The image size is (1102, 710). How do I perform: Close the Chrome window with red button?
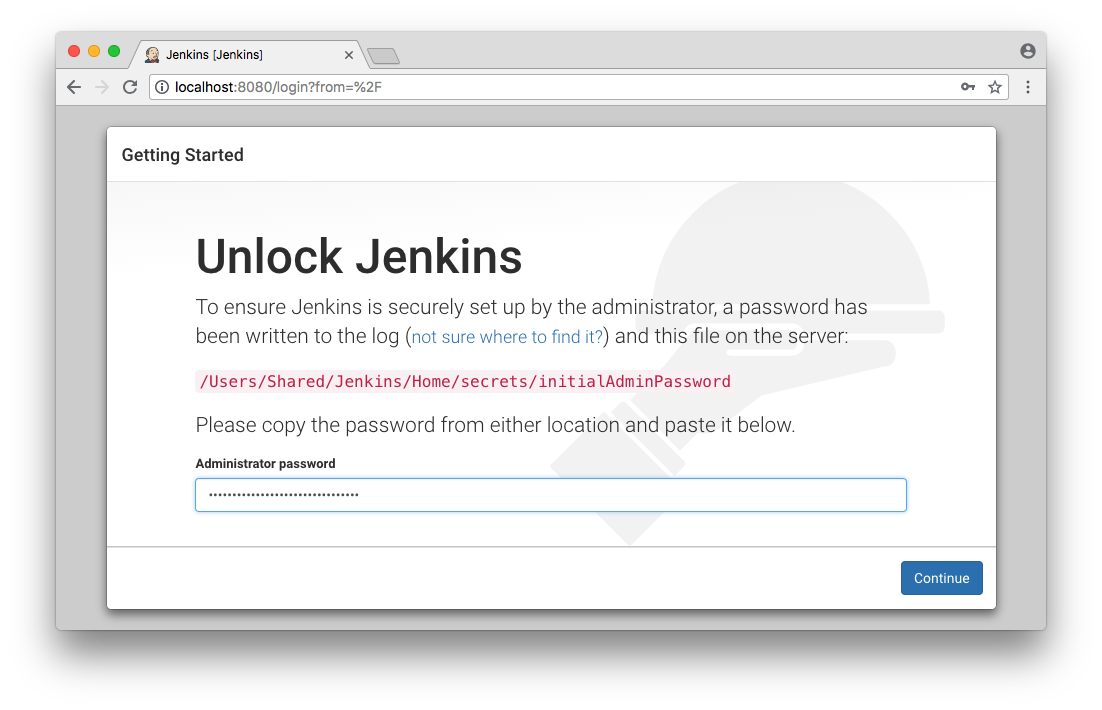coord(74,51)
